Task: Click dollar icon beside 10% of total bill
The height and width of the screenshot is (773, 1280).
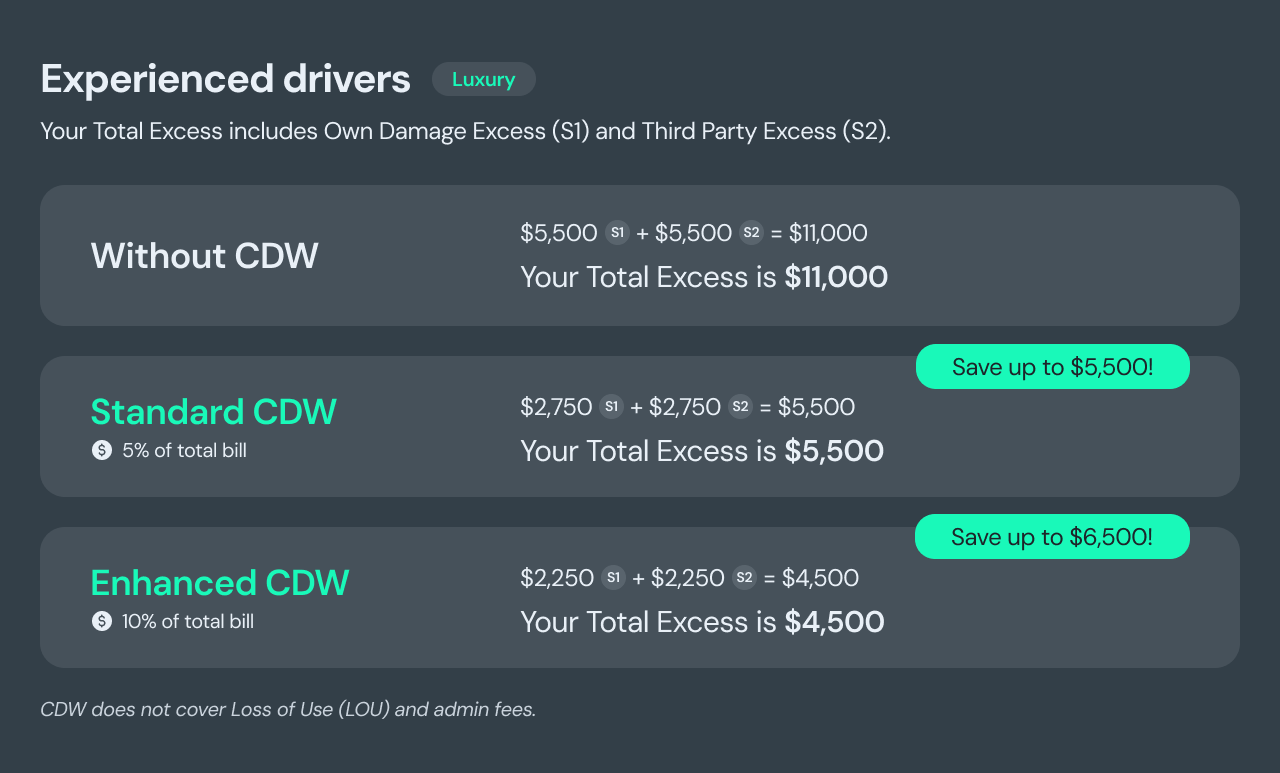Action: [101, 622]
